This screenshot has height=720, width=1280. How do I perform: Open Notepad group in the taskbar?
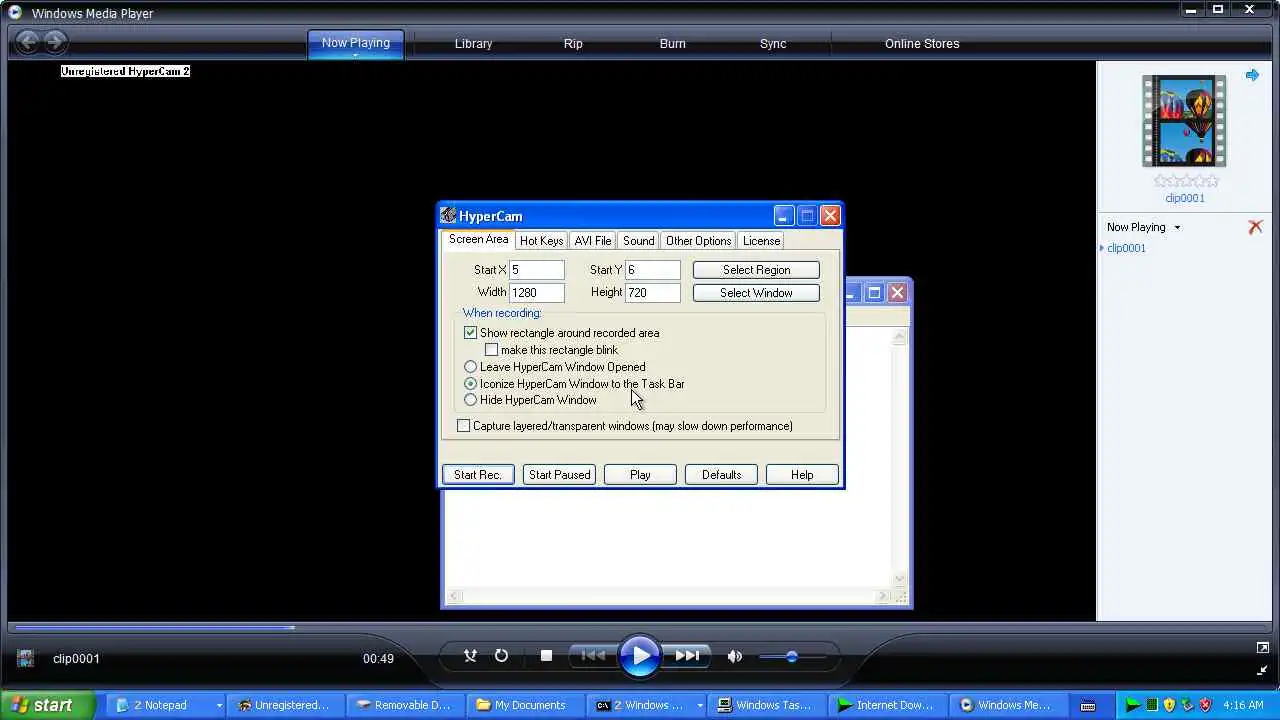coord(166,705)
